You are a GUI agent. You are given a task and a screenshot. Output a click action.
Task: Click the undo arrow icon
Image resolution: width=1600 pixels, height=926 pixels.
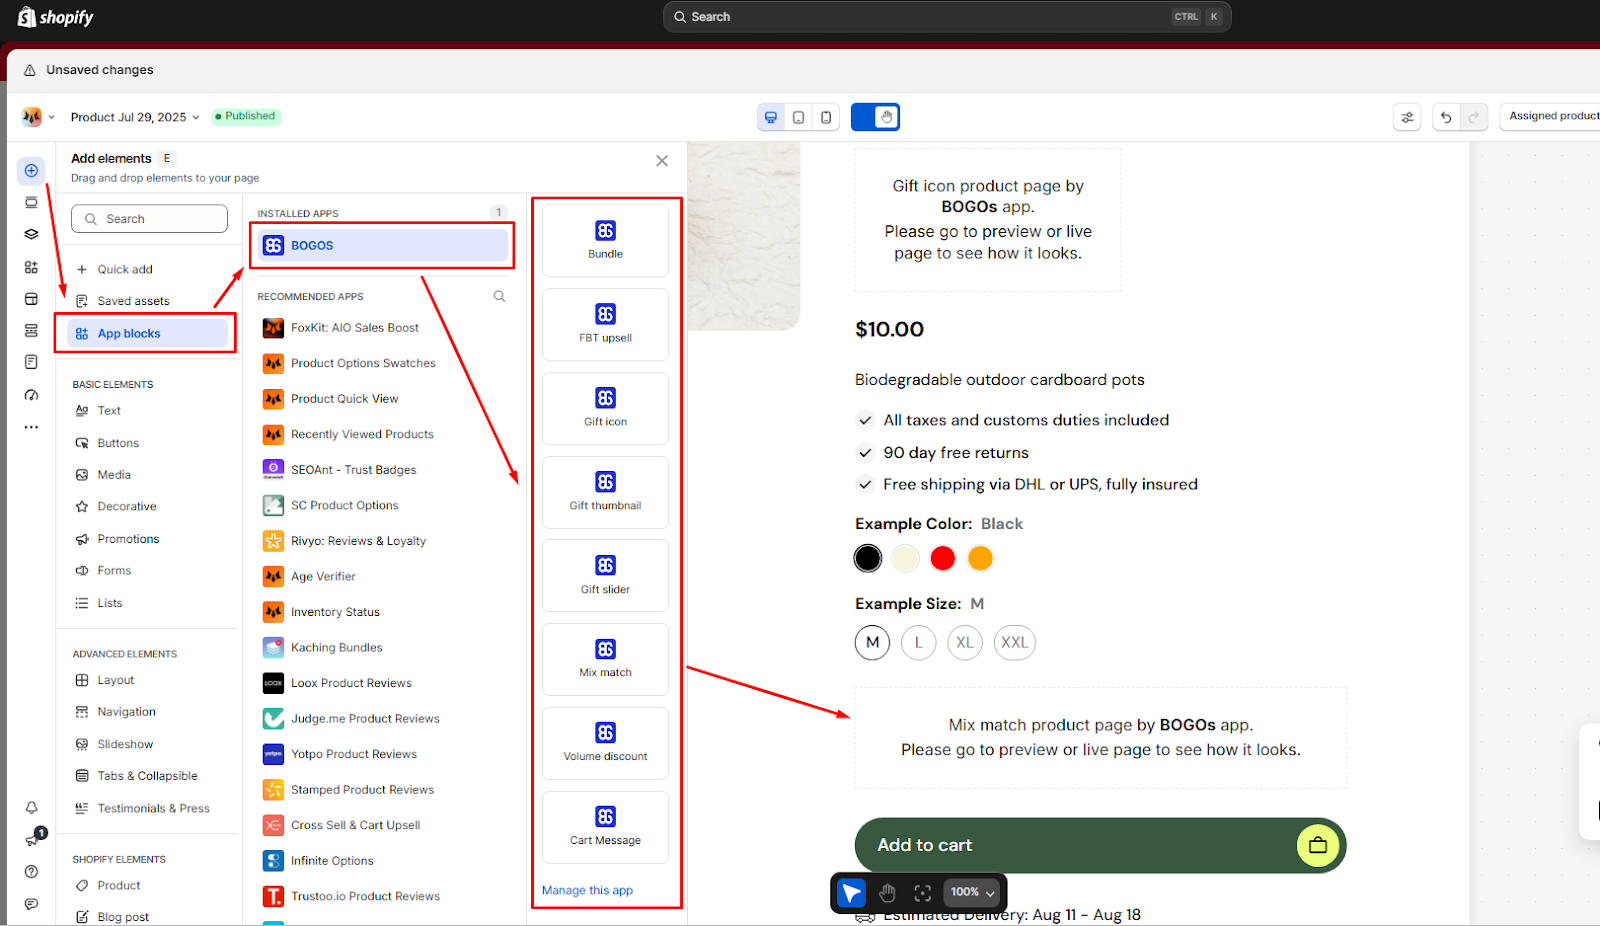(x=1446, y=117)
